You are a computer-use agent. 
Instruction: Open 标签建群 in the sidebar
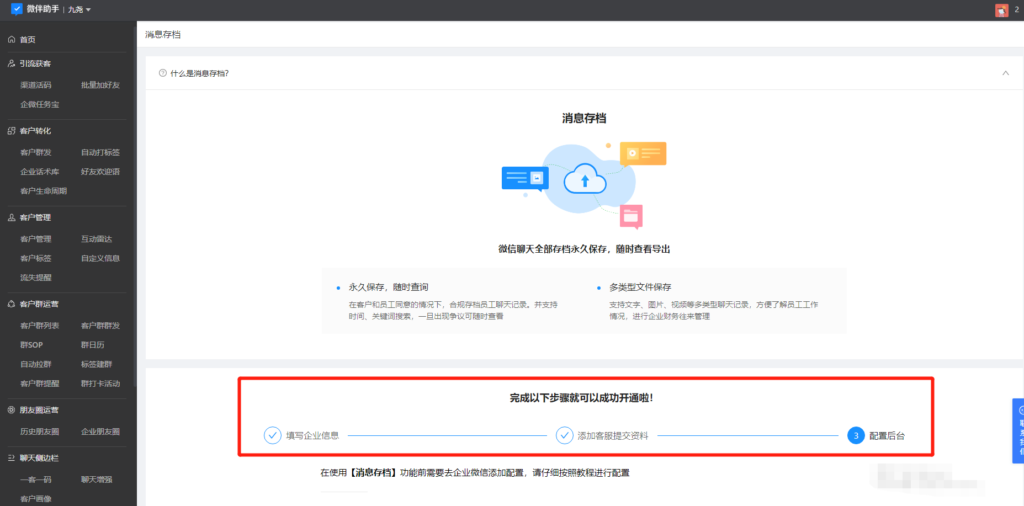pyautogui.click(x=96, y=364)
